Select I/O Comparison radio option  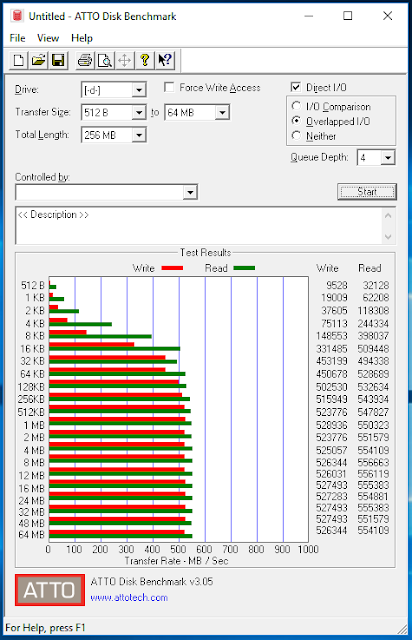pos(296,106)
